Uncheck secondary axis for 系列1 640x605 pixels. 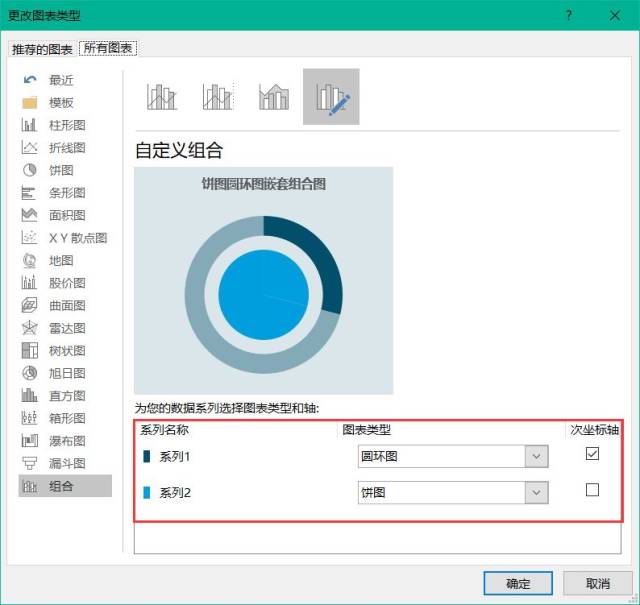pyautogui.click(x=592, y=454)
